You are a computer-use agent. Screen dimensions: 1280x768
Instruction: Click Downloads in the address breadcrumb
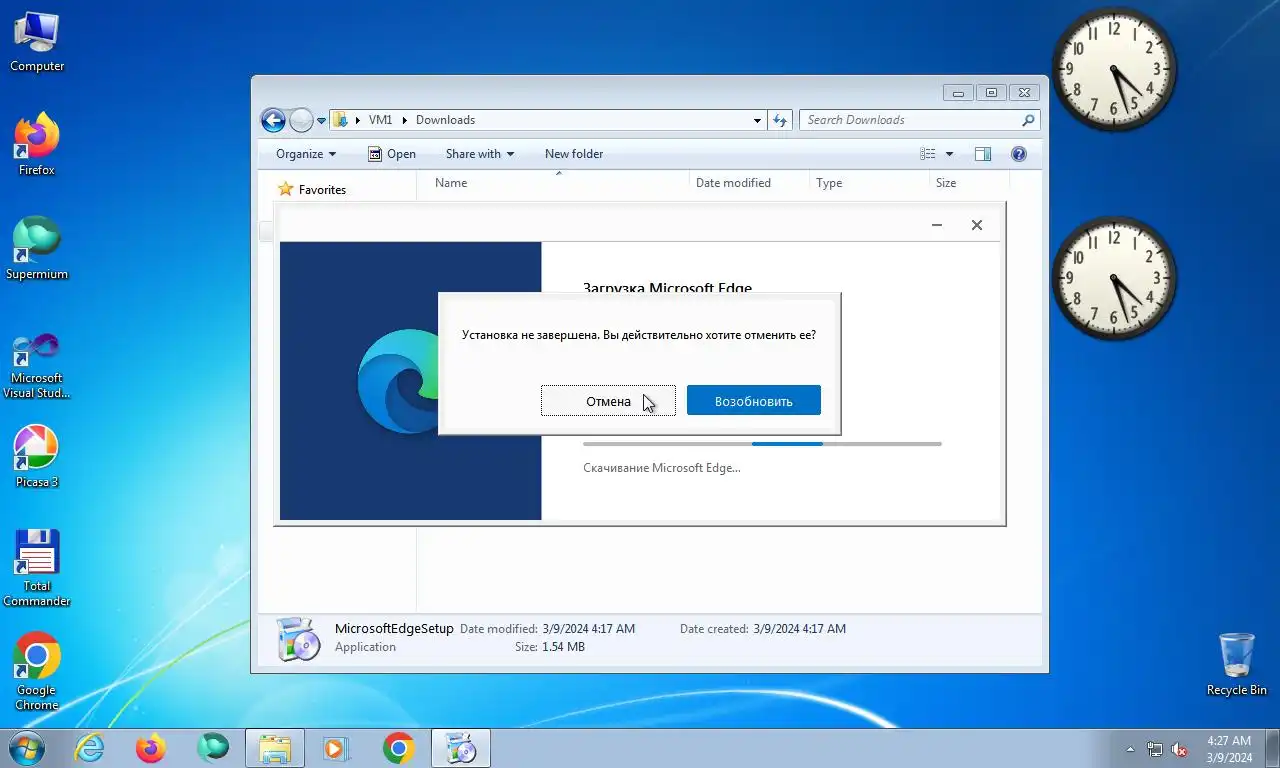click(x=445, y=120)
